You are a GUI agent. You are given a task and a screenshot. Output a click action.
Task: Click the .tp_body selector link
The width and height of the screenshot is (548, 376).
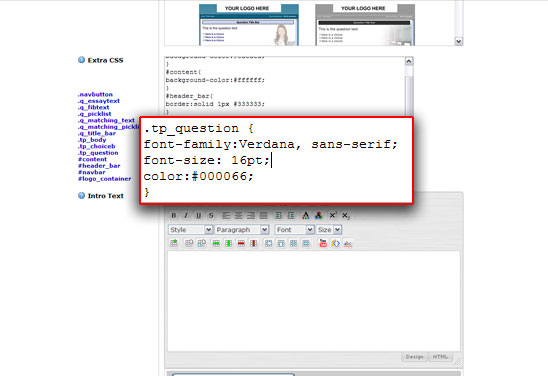pyautogui.click(x=92, y=140)
